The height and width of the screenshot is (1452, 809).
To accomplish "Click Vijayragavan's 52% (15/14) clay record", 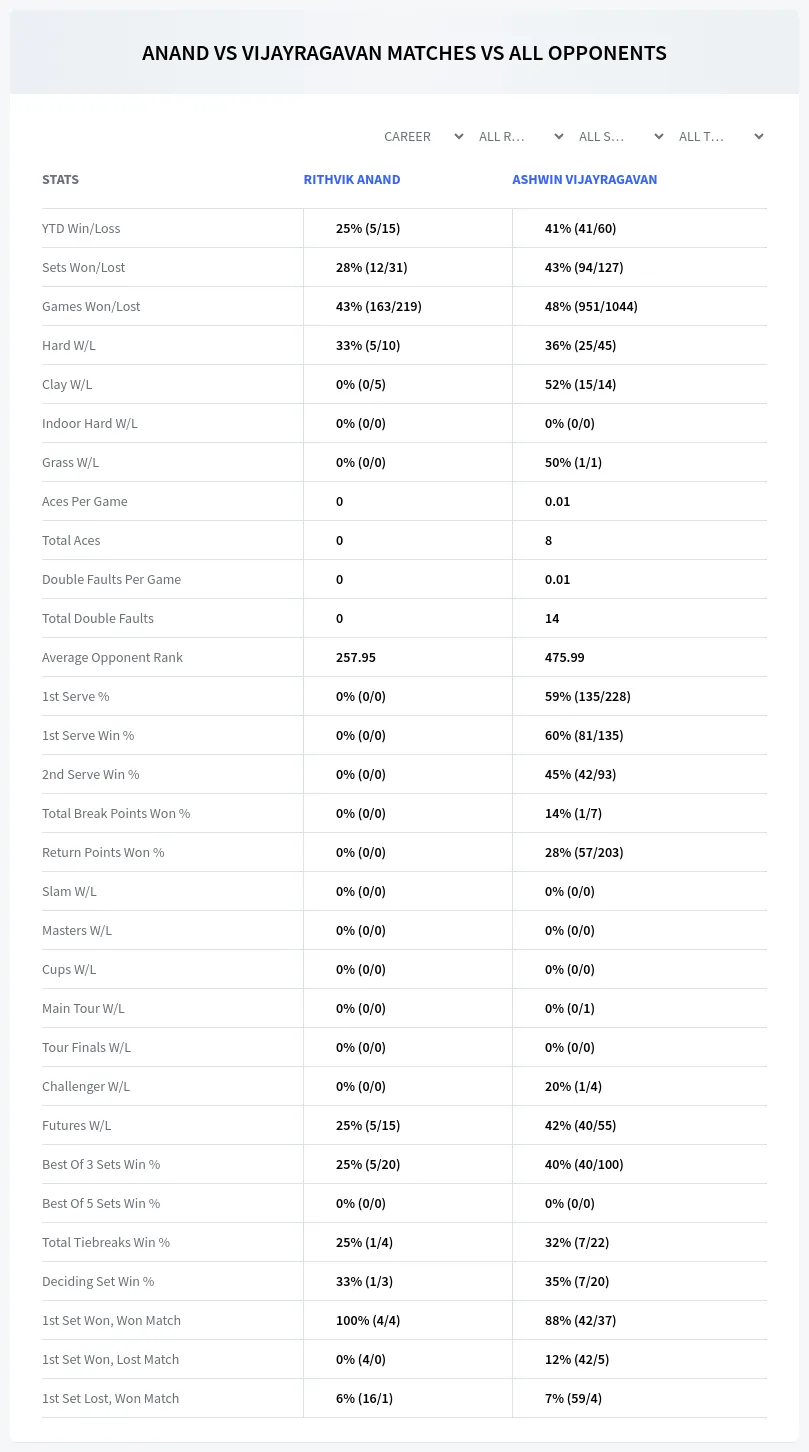I will click(x=581, y=384).
